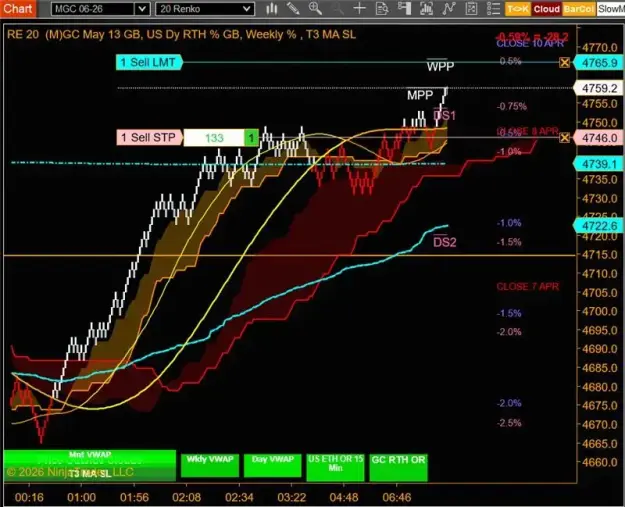The height and width of the screenshot is (507, 625).
Task: Cancel the Sell LMT order via X
Action: pos(564,63)
